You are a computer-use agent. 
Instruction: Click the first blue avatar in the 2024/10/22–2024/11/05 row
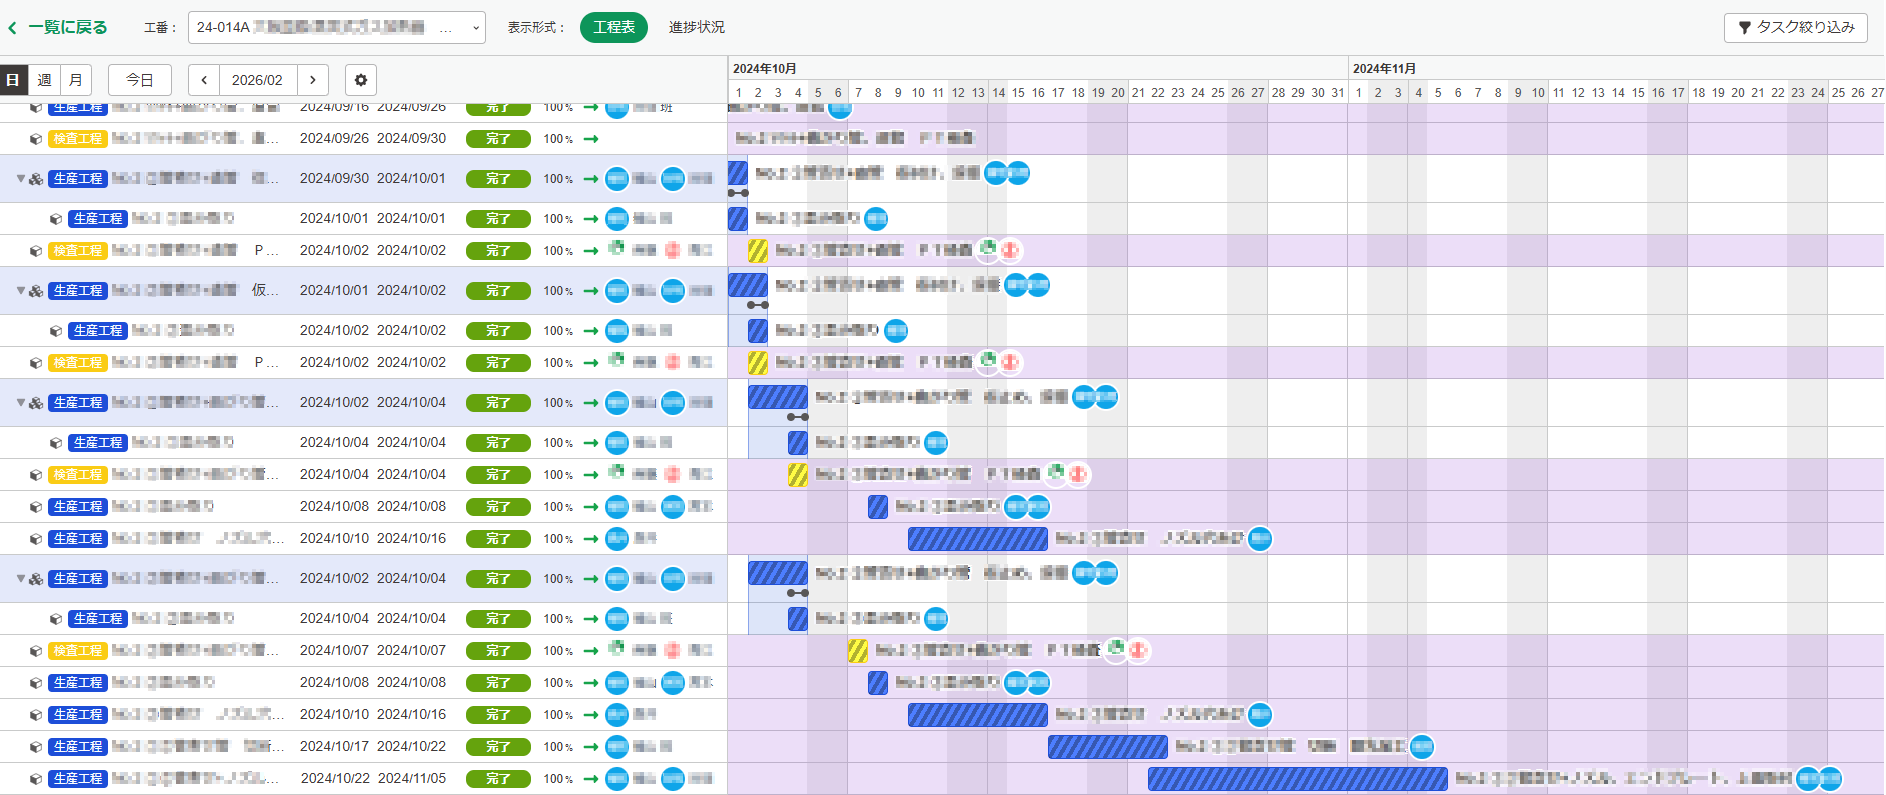click(x=617, y=779)
